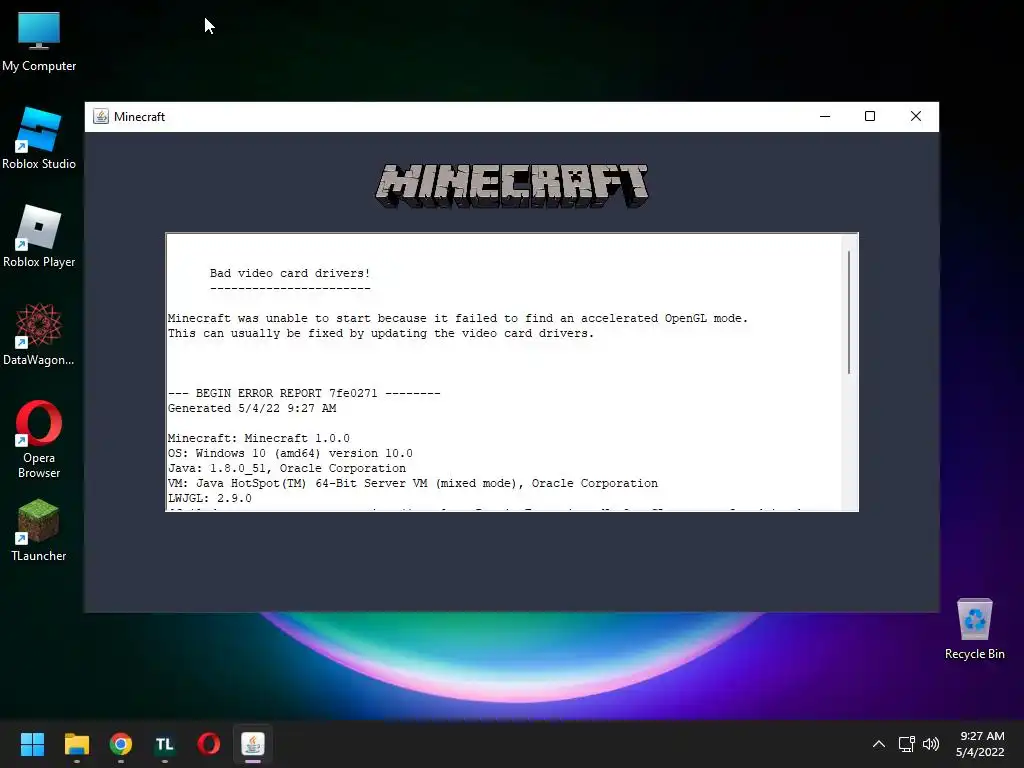The width and height of the screenshot is (1024, 768).
Task: Minimize the Minecraft window
Action: (x=825, y=116)
